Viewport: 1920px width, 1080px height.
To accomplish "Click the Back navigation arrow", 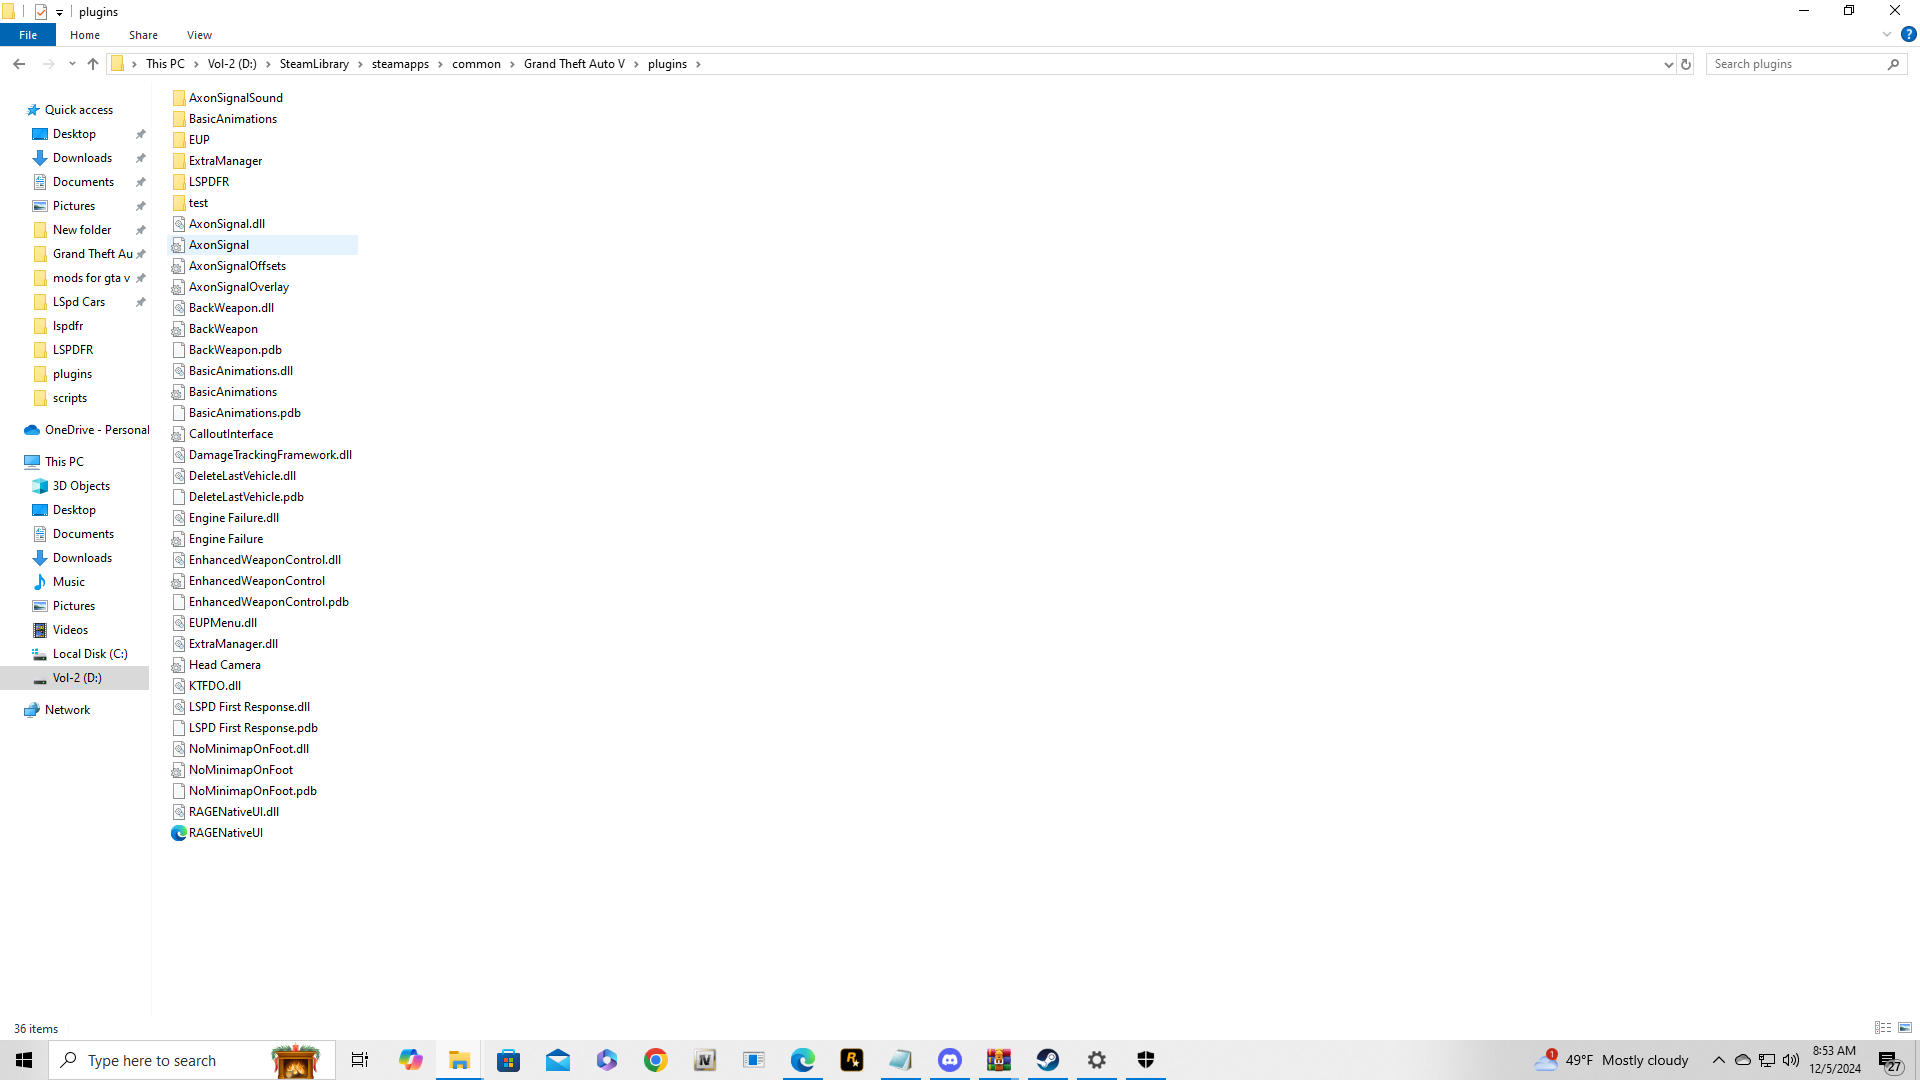I will coord(19,64).
